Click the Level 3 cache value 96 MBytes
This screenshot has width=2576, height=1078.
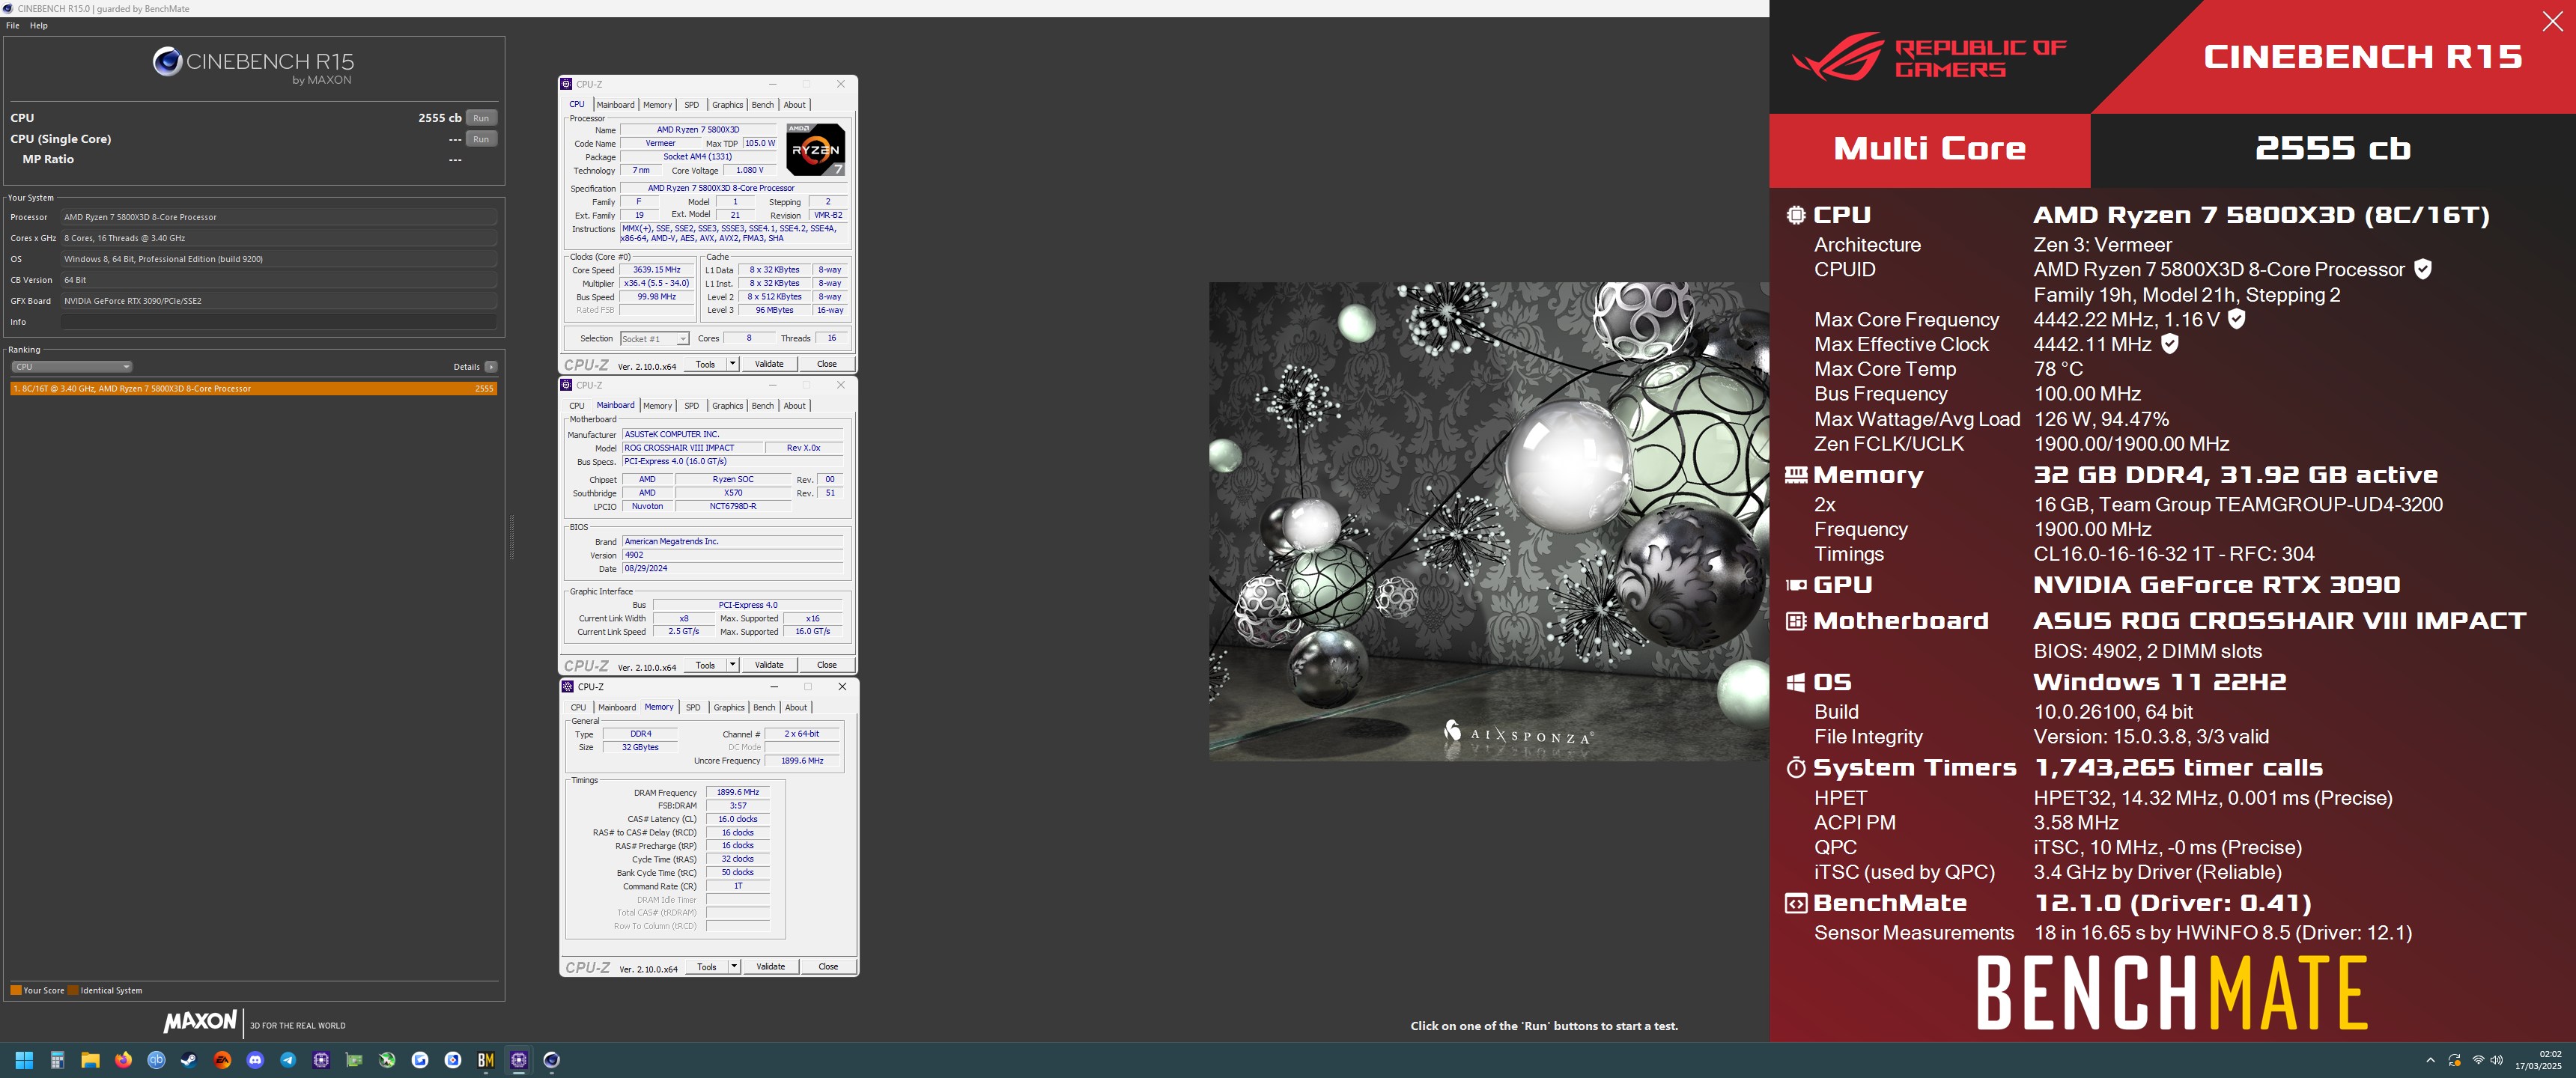click(774, 310)
